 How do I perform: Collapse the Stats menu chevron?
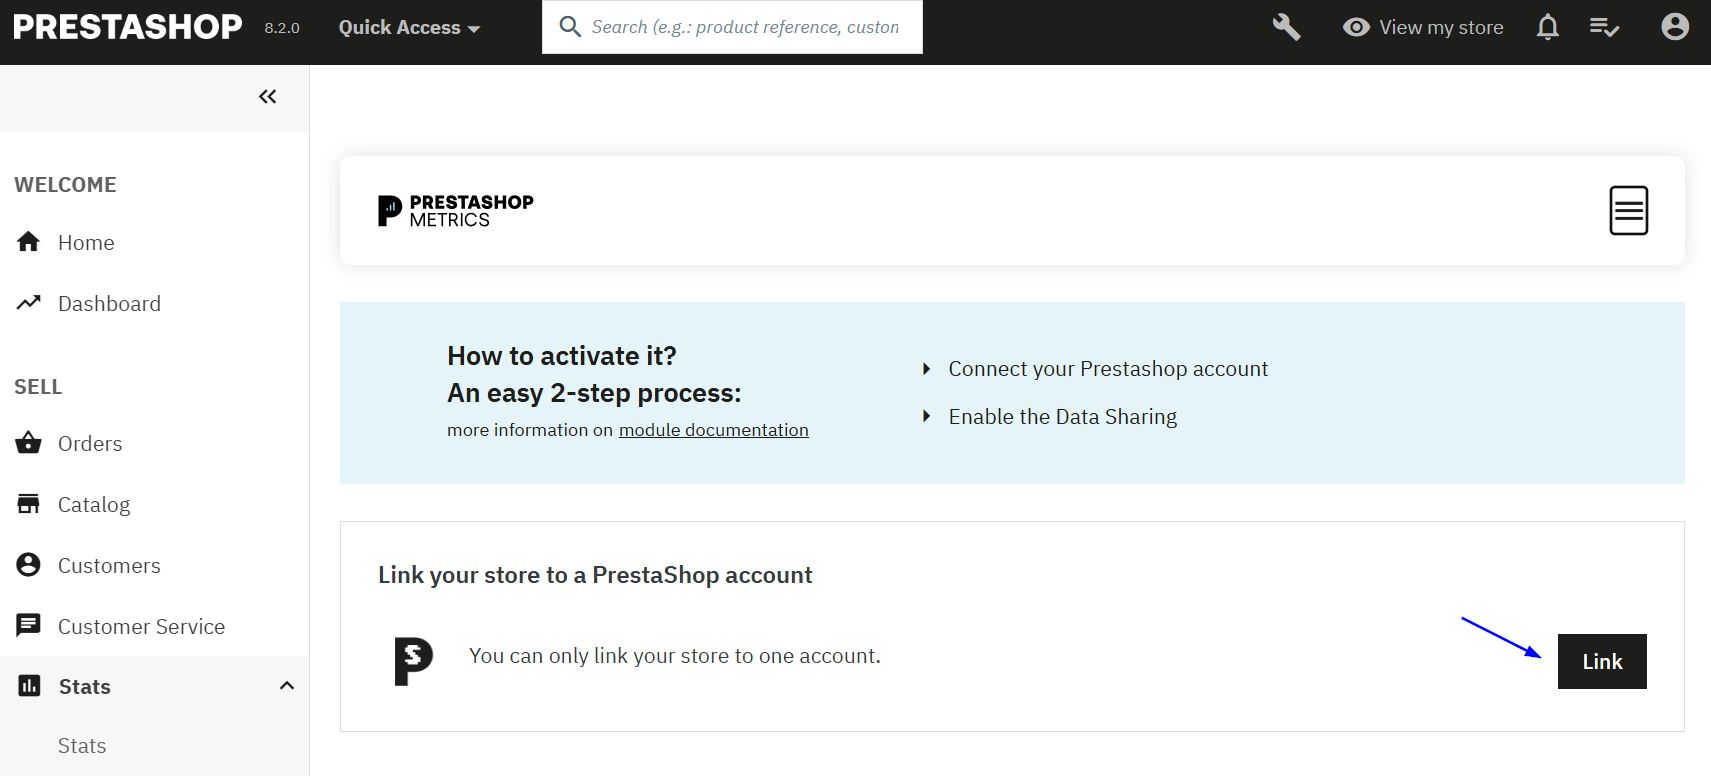coord(287,686)
